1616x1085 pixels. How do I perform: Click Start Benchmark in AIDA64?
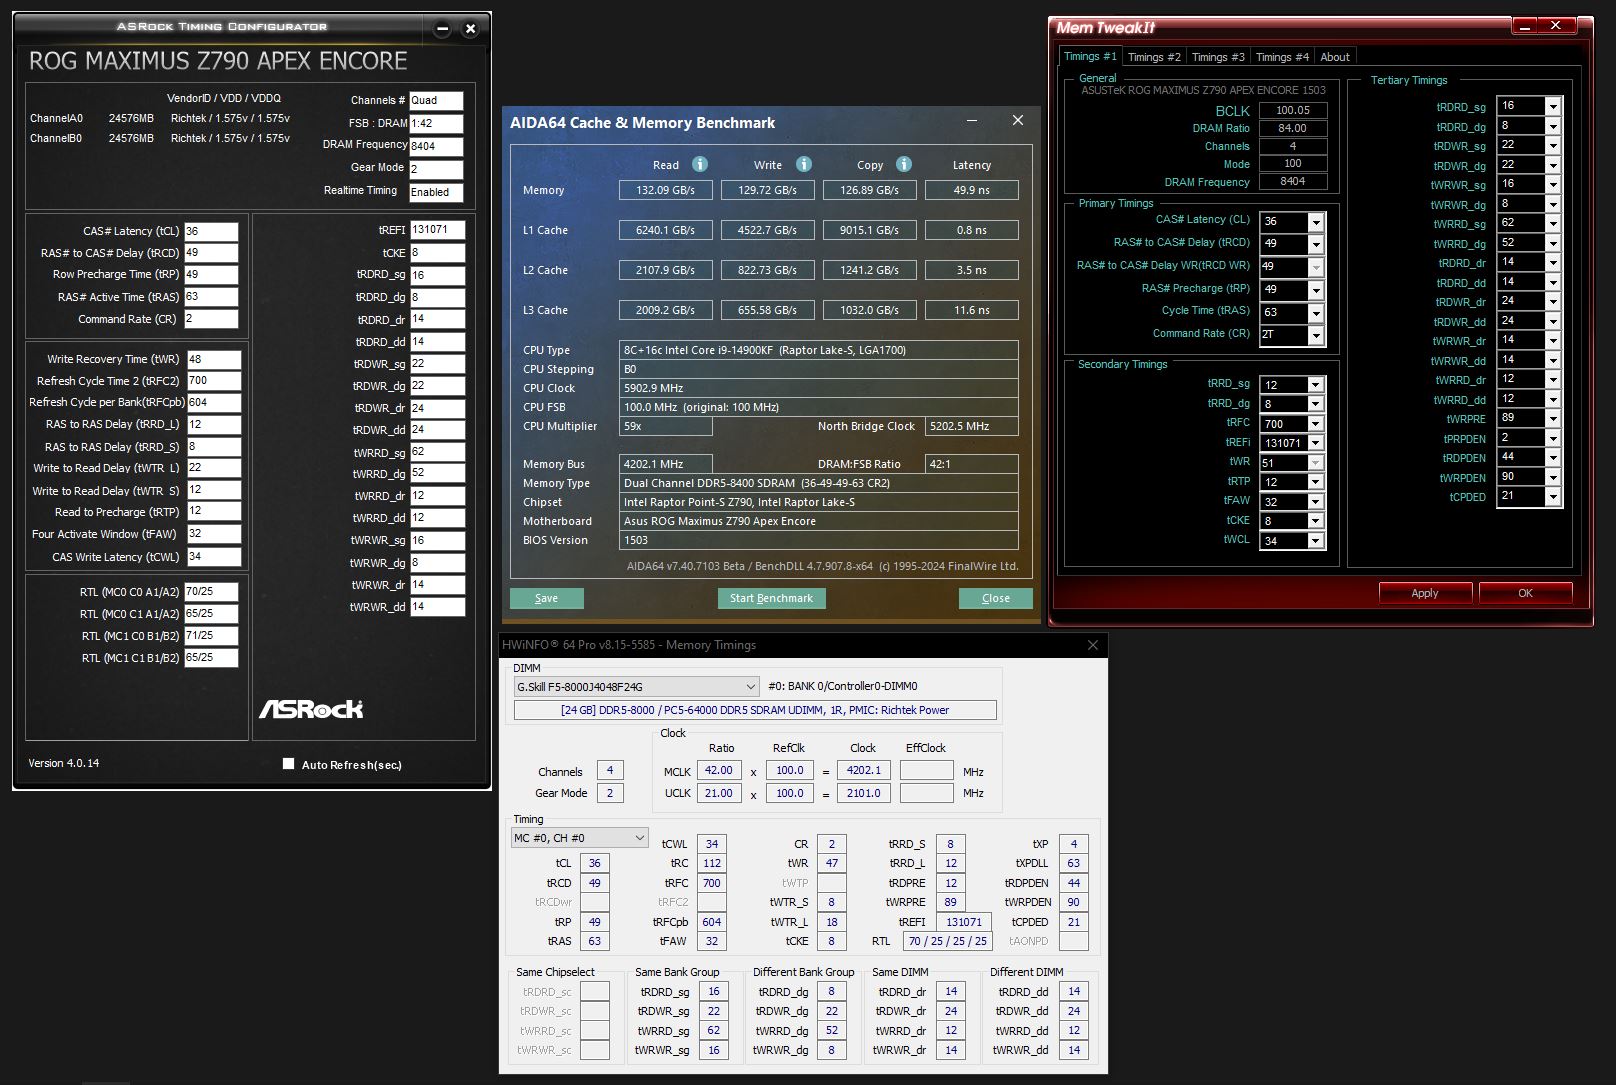coord(771,598)
